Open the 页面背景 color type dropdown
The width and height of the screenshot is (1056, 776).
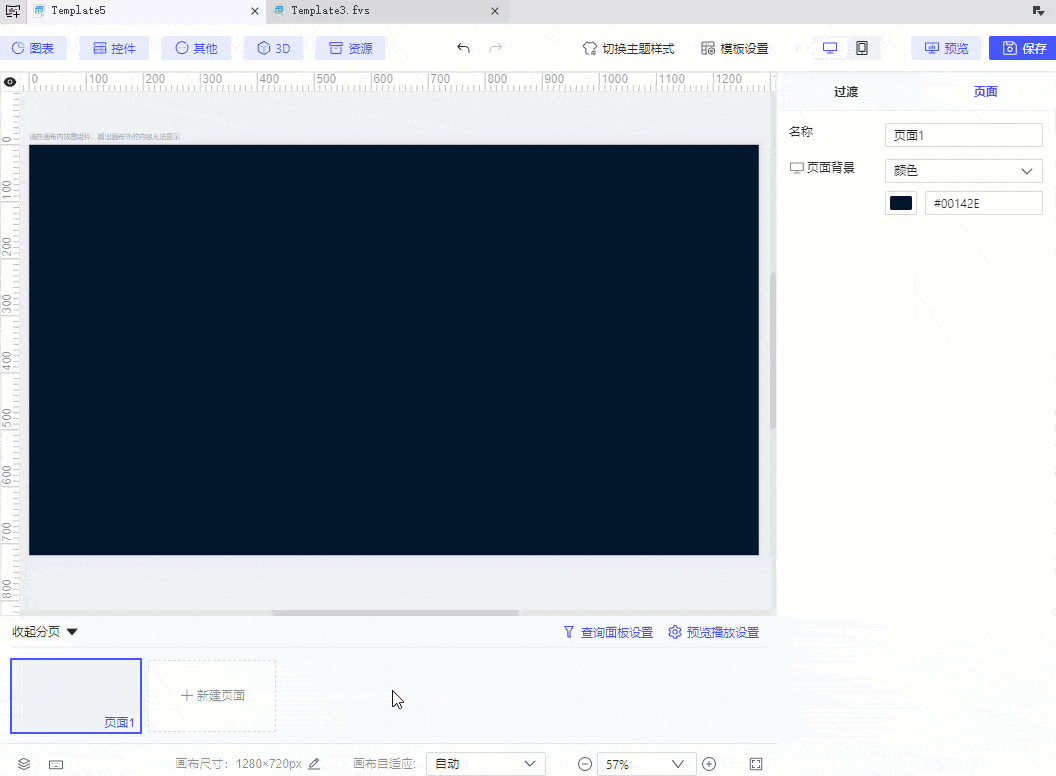(962, 170)
